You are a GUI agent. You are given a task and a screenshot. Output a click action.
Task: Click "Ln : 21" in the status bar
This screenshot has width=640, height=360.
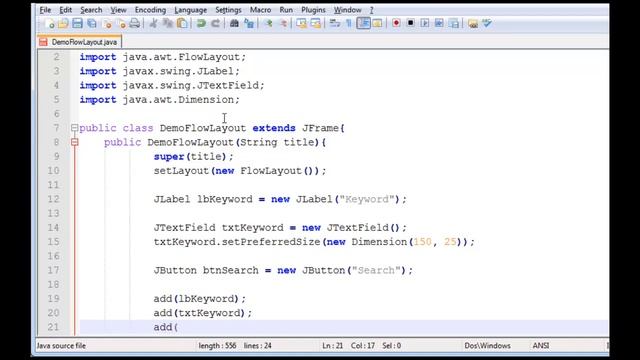(333, 346)
